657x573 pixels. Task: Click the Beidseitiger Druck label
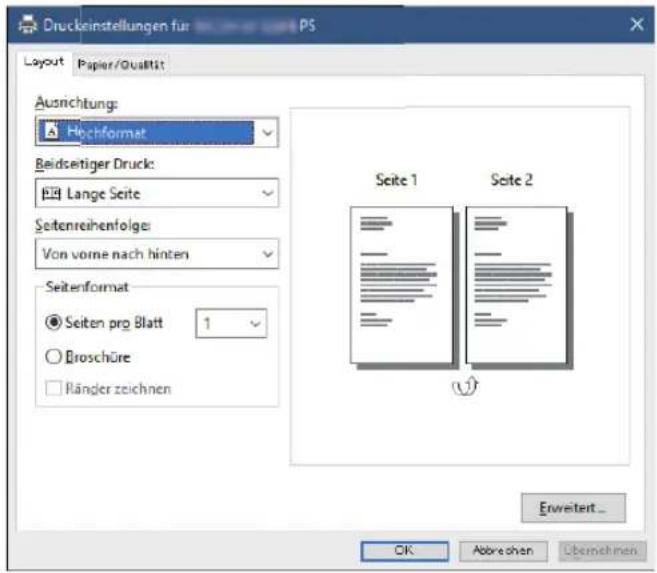[95, 164]
